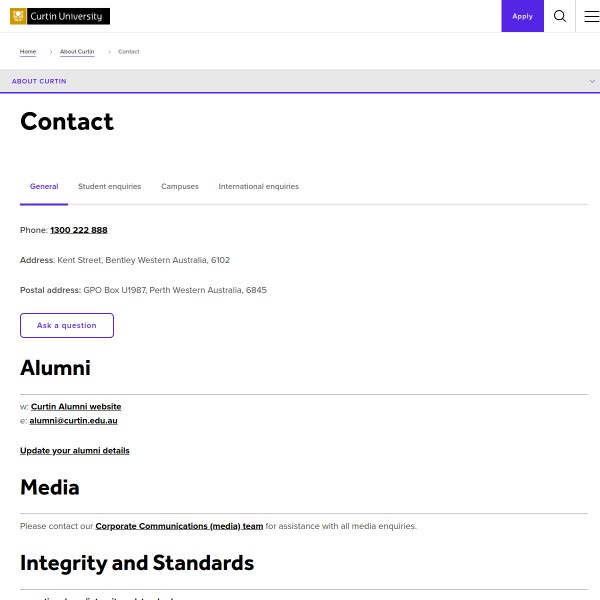This screenshot has width=600, height=600.
Task: Select the General tab
Action: point(44,186)
